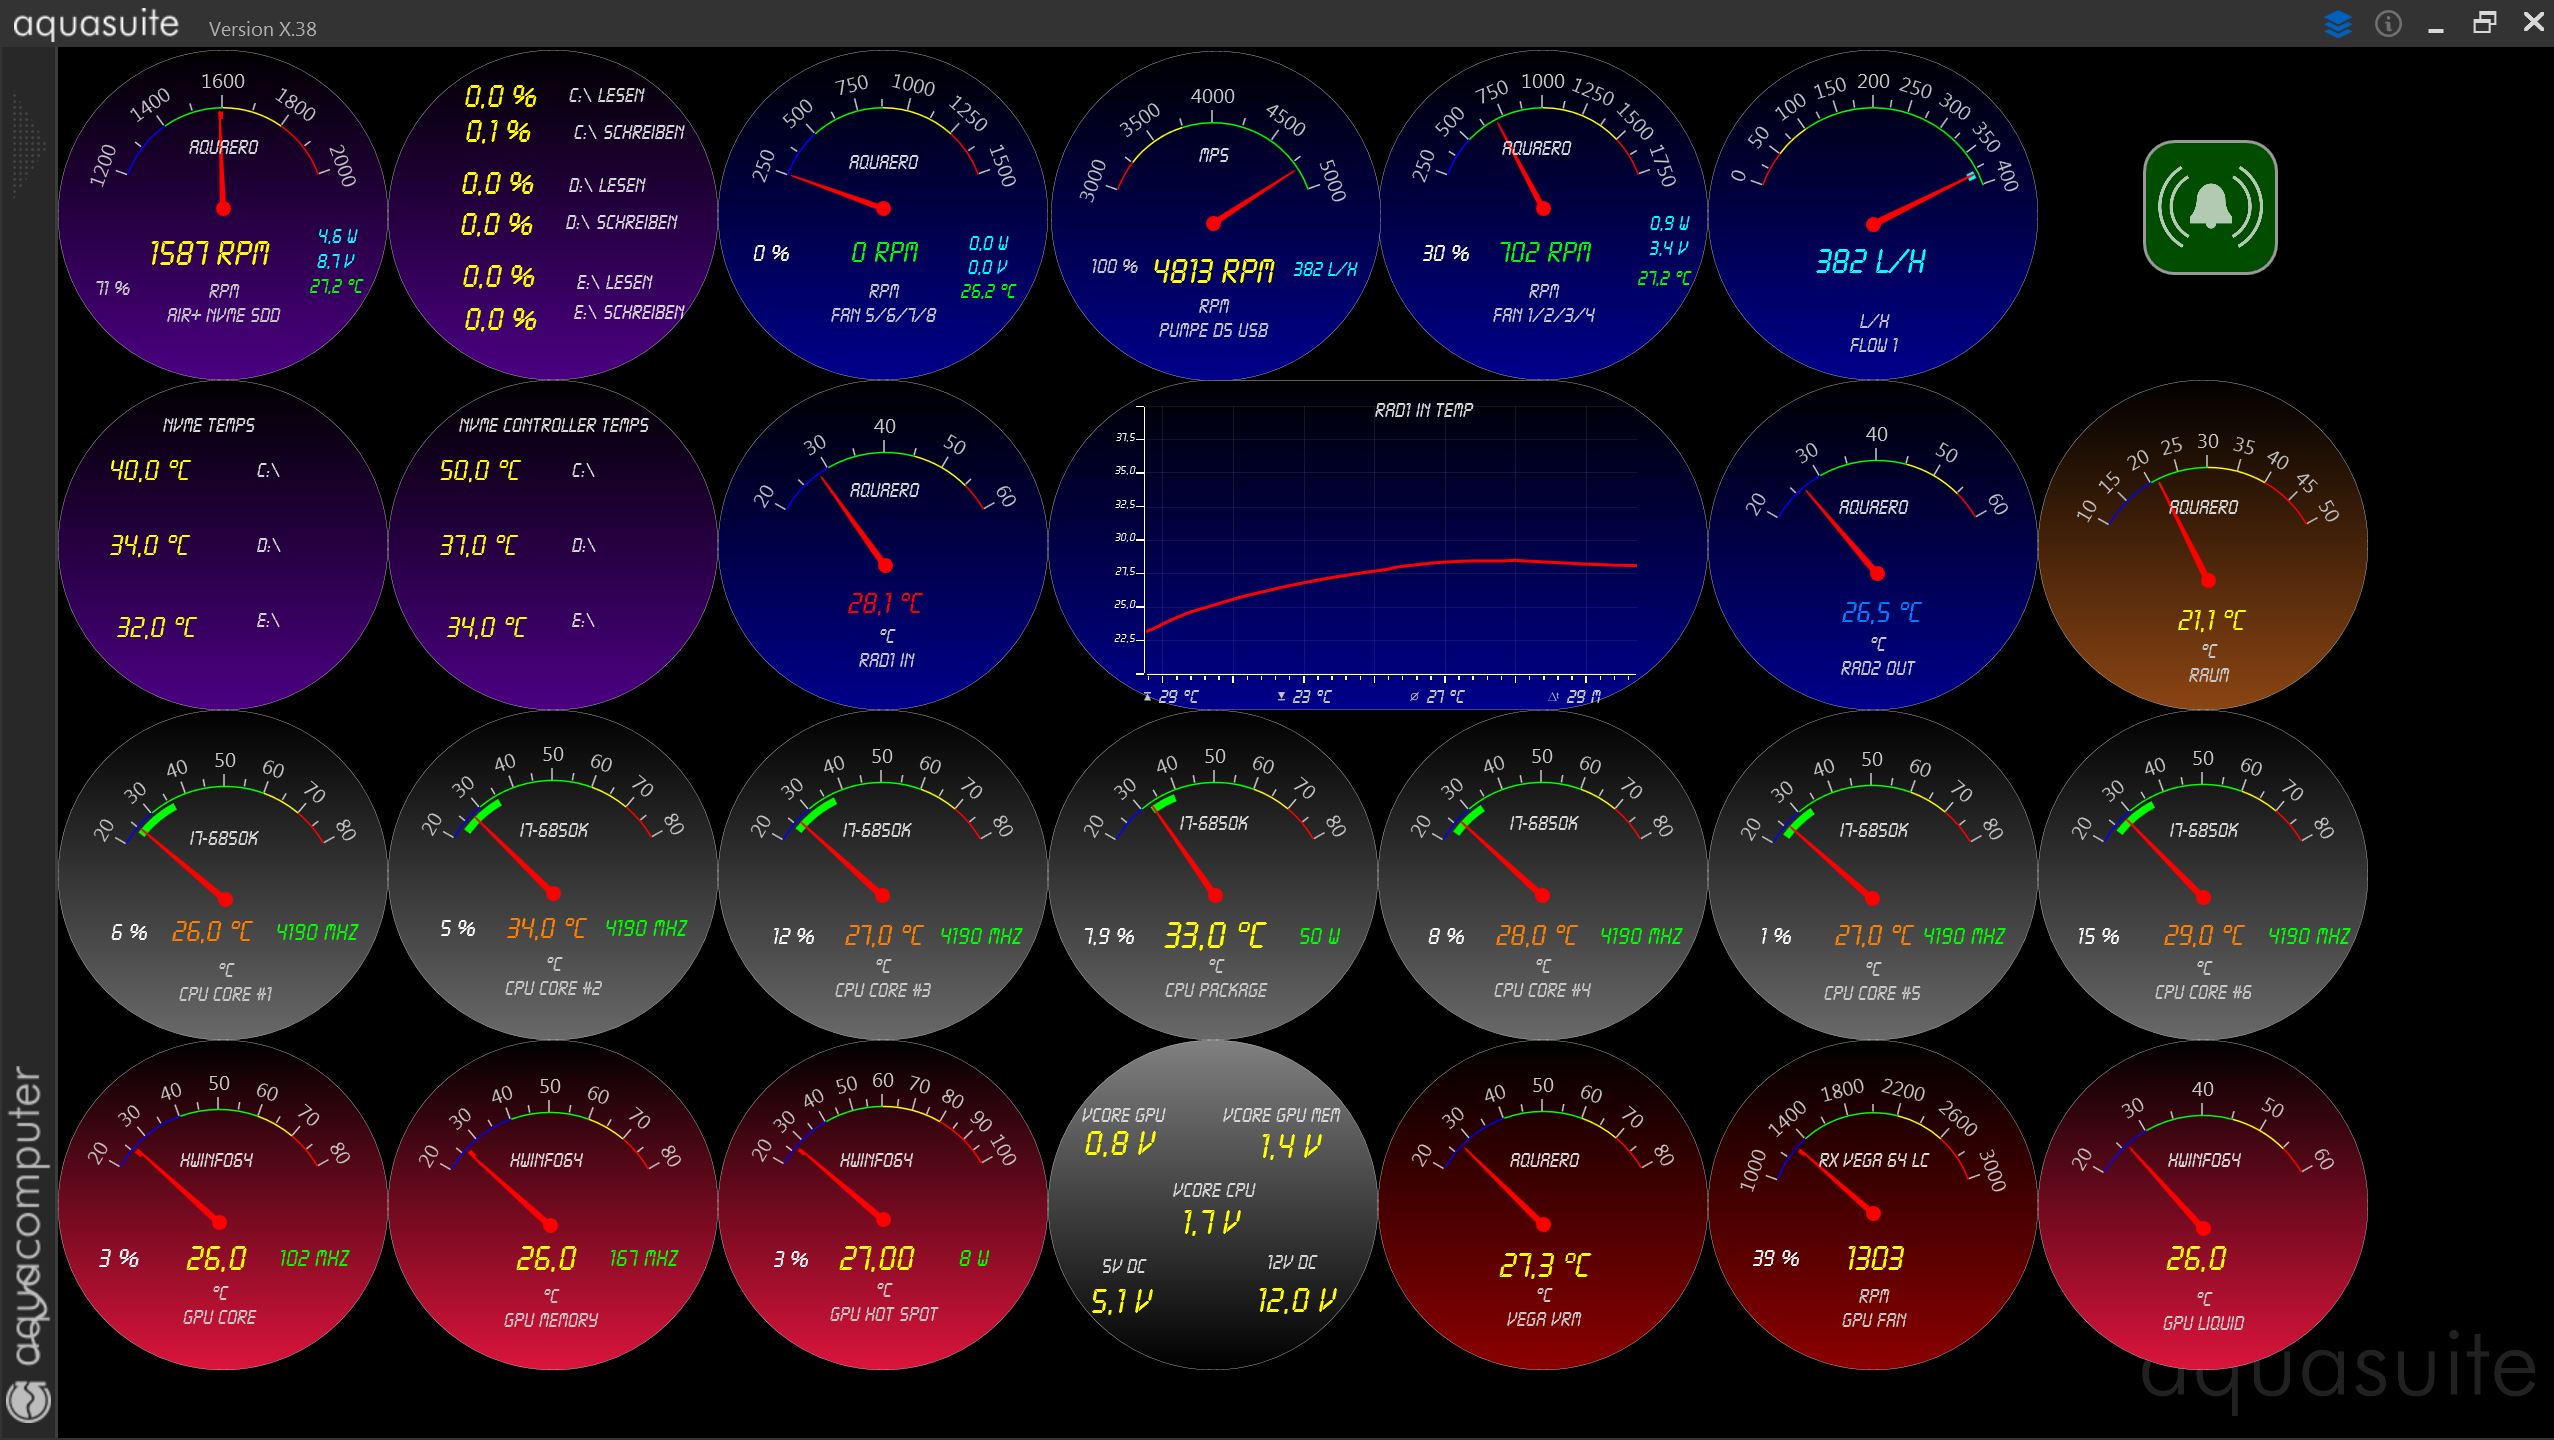Expand the sidebar with dotted arrow

tap(28, 145)
